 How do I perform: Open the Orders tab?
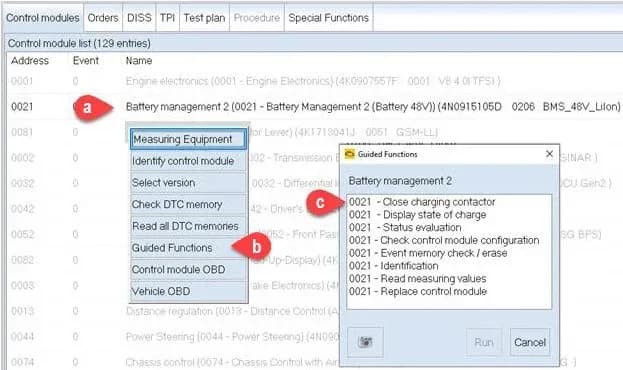103,18
